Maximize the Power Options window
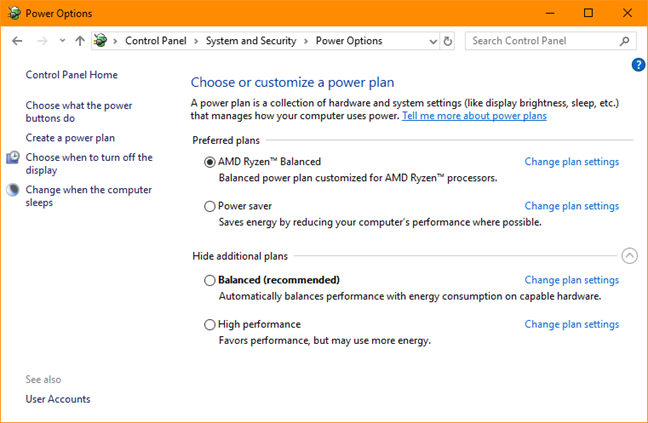The height and width of the screenshot is (423, 648). (588, 13)
